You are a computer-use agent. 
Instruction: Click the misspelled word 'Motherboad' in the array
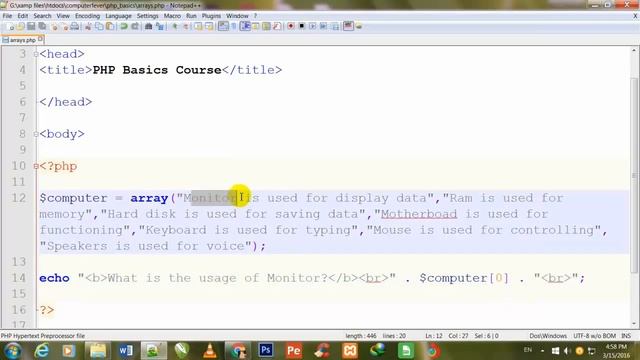click(x=419, y=214)
